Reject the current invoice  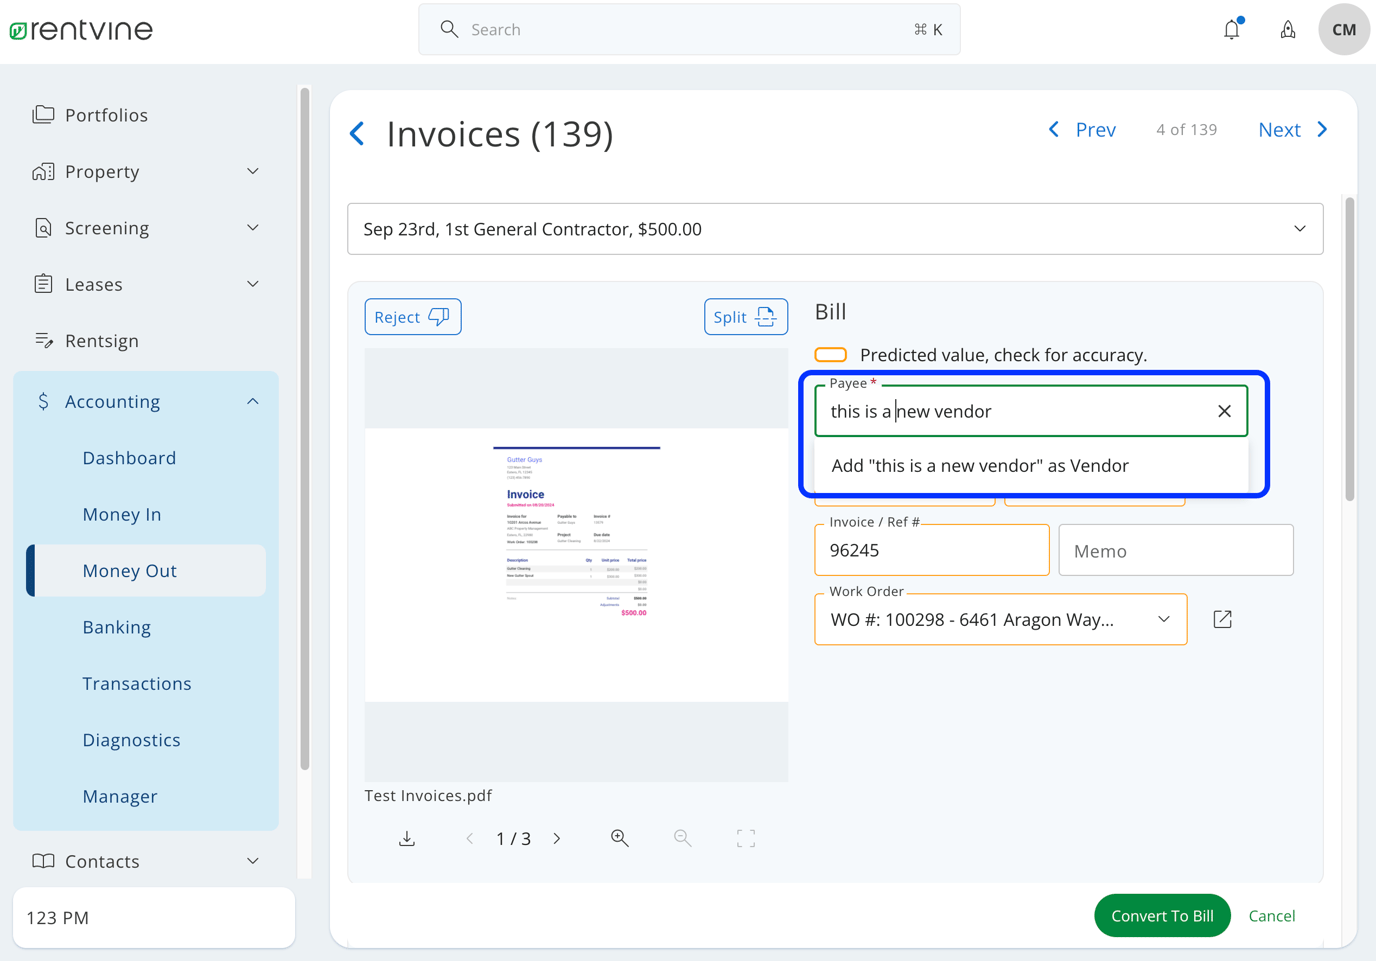coord(412,317)
